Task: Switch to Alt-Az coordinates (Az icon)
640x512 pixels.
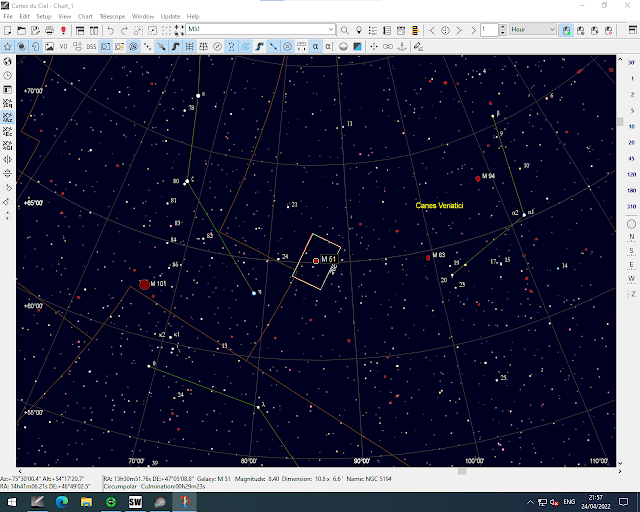Action: [7, 118]
